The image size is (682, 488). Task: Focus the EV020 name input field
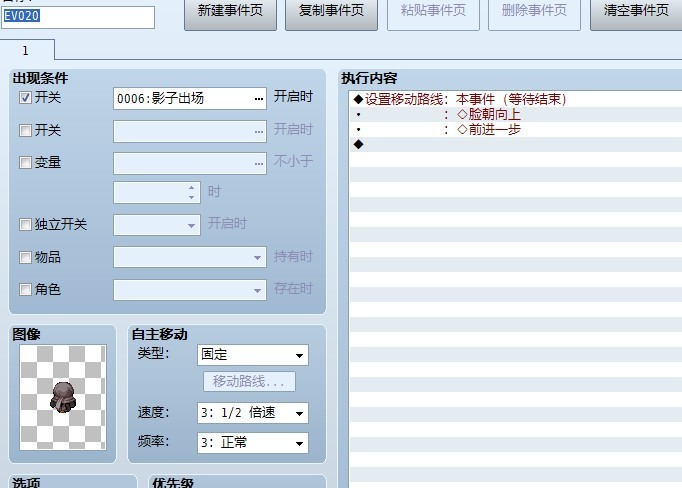click(78, 17)
